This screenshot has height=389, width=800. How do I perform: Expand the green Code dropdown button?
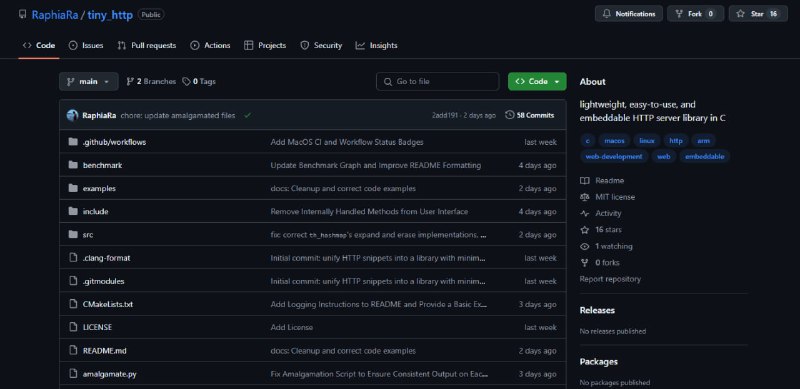tap(537, 82)
